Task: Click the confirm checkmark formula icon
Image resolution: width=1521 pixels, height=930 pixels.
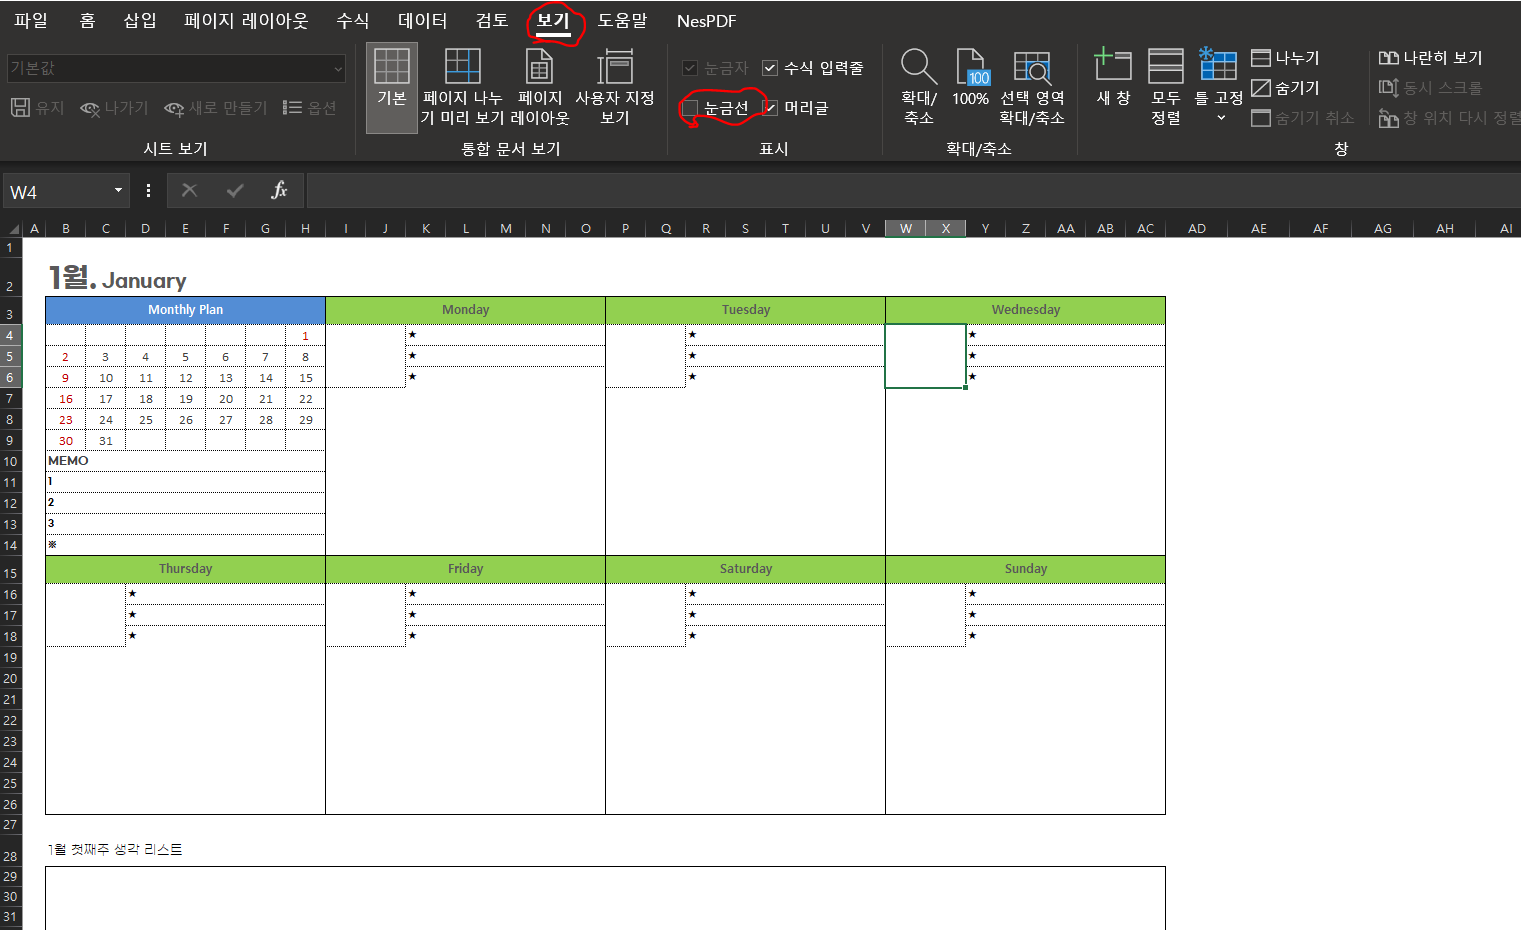Action: [235, 190]
